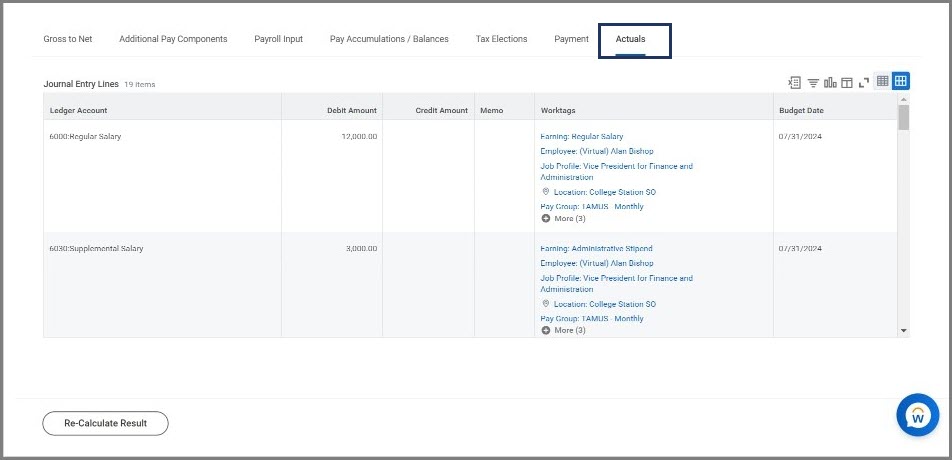
Task: Switch to the Gross to Net tab
Action: pyautogui.click(x=68, y=39)
